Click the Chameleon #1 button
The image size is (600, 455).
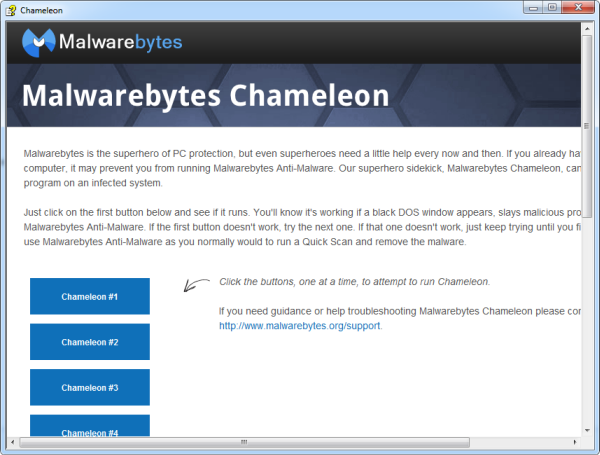click(90, 296)
